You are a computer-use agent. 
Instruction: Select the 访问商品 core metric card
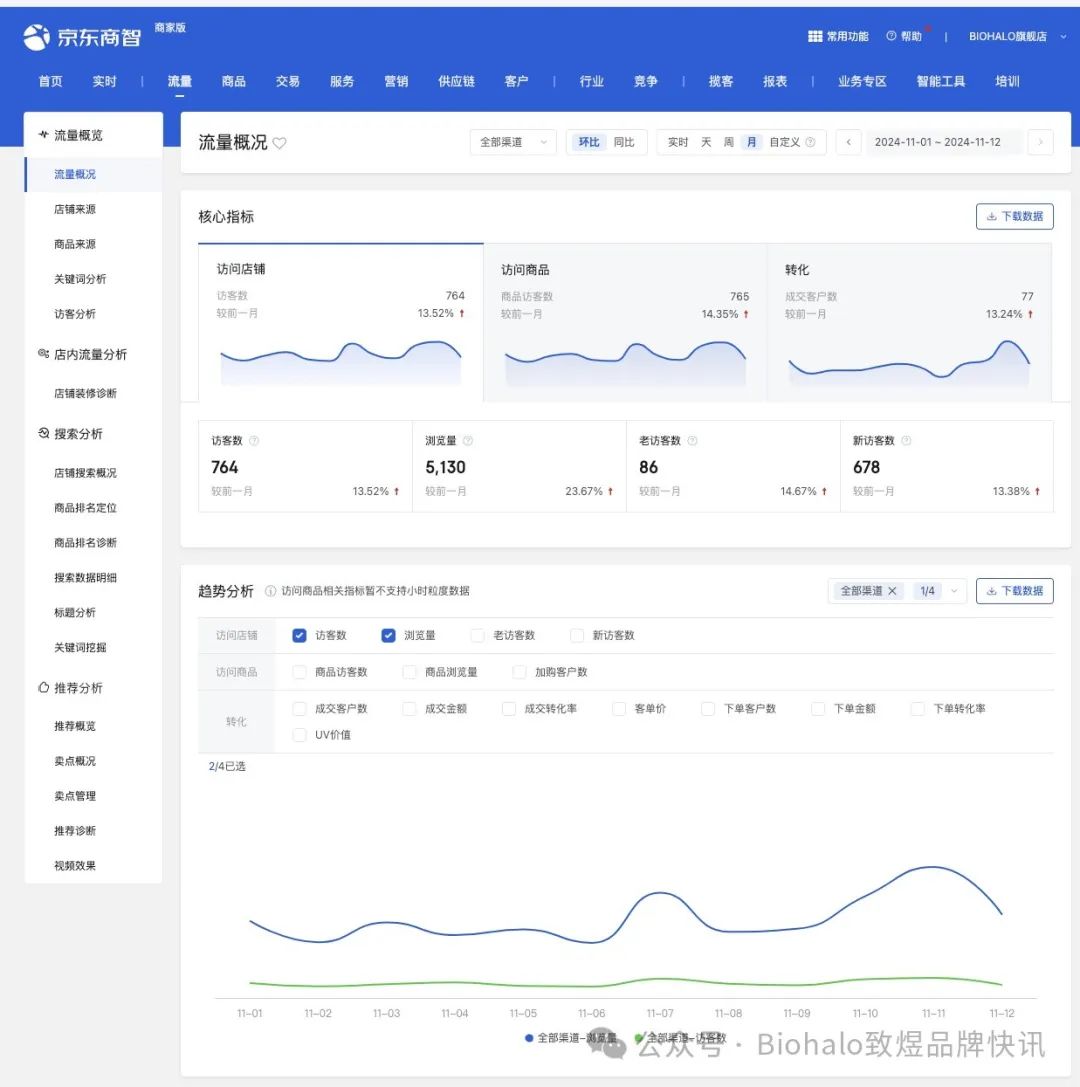click(625, 322)
